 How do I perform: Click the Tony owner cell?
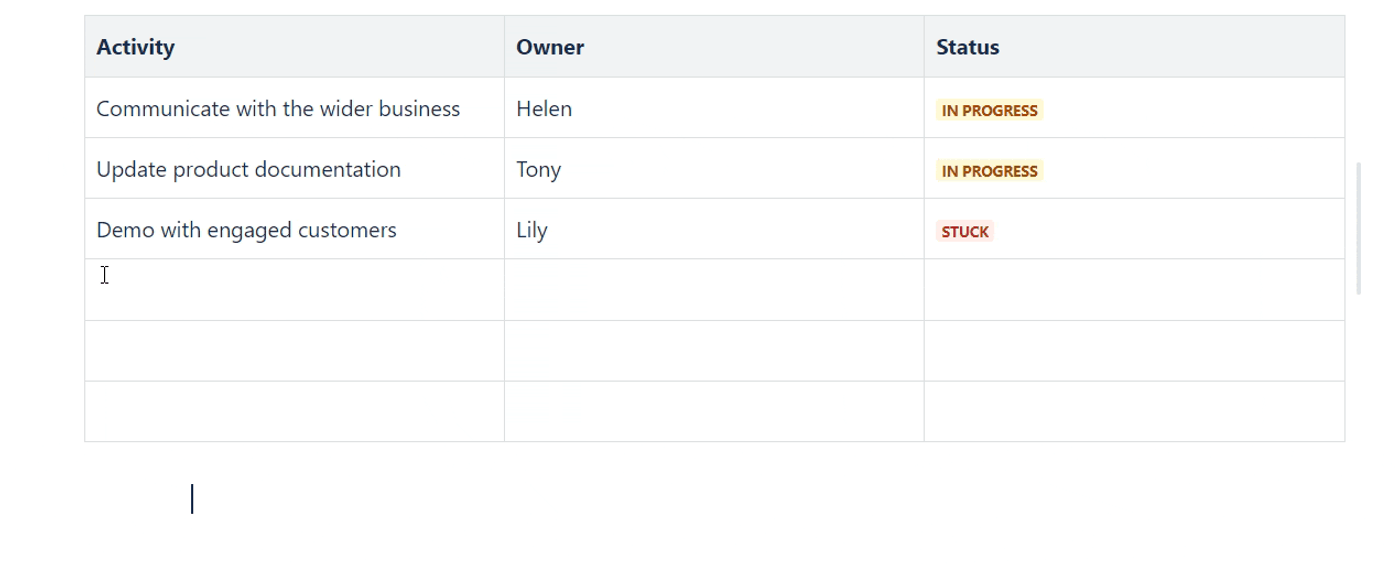point(714,169)
